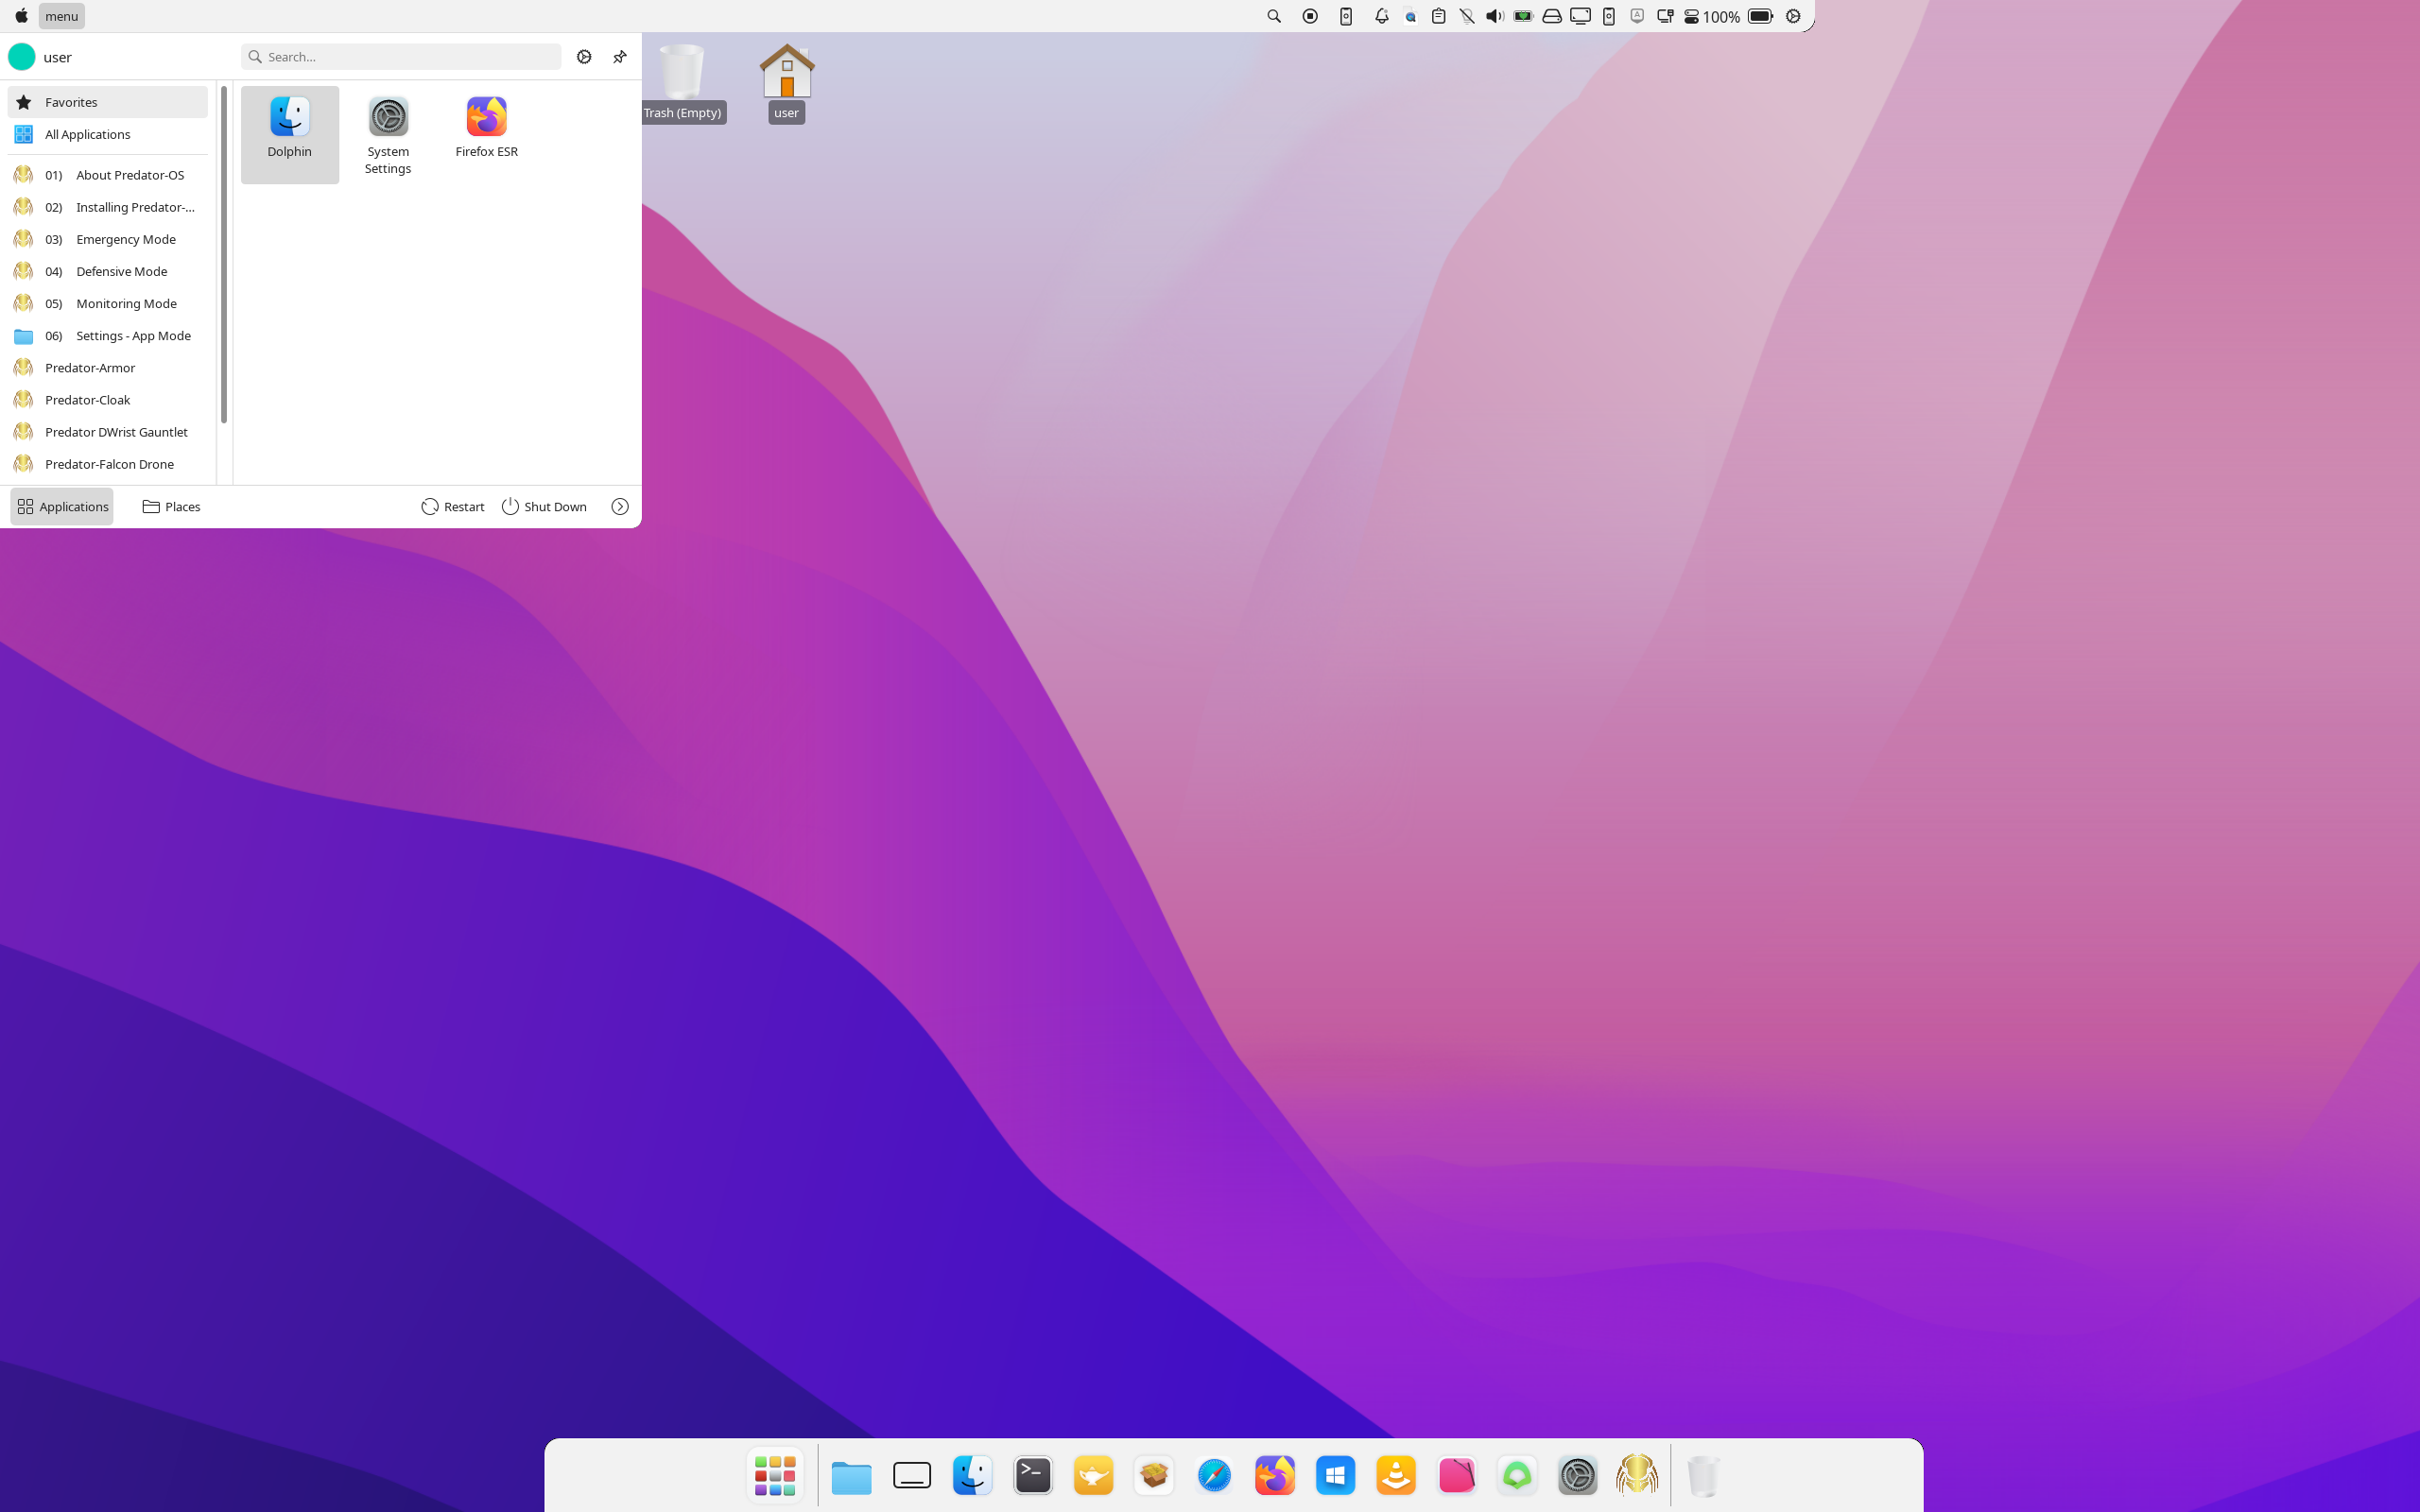Select the Favorites category
The height and width of the screenshot is (1512, 2420).
coord(108,102)
